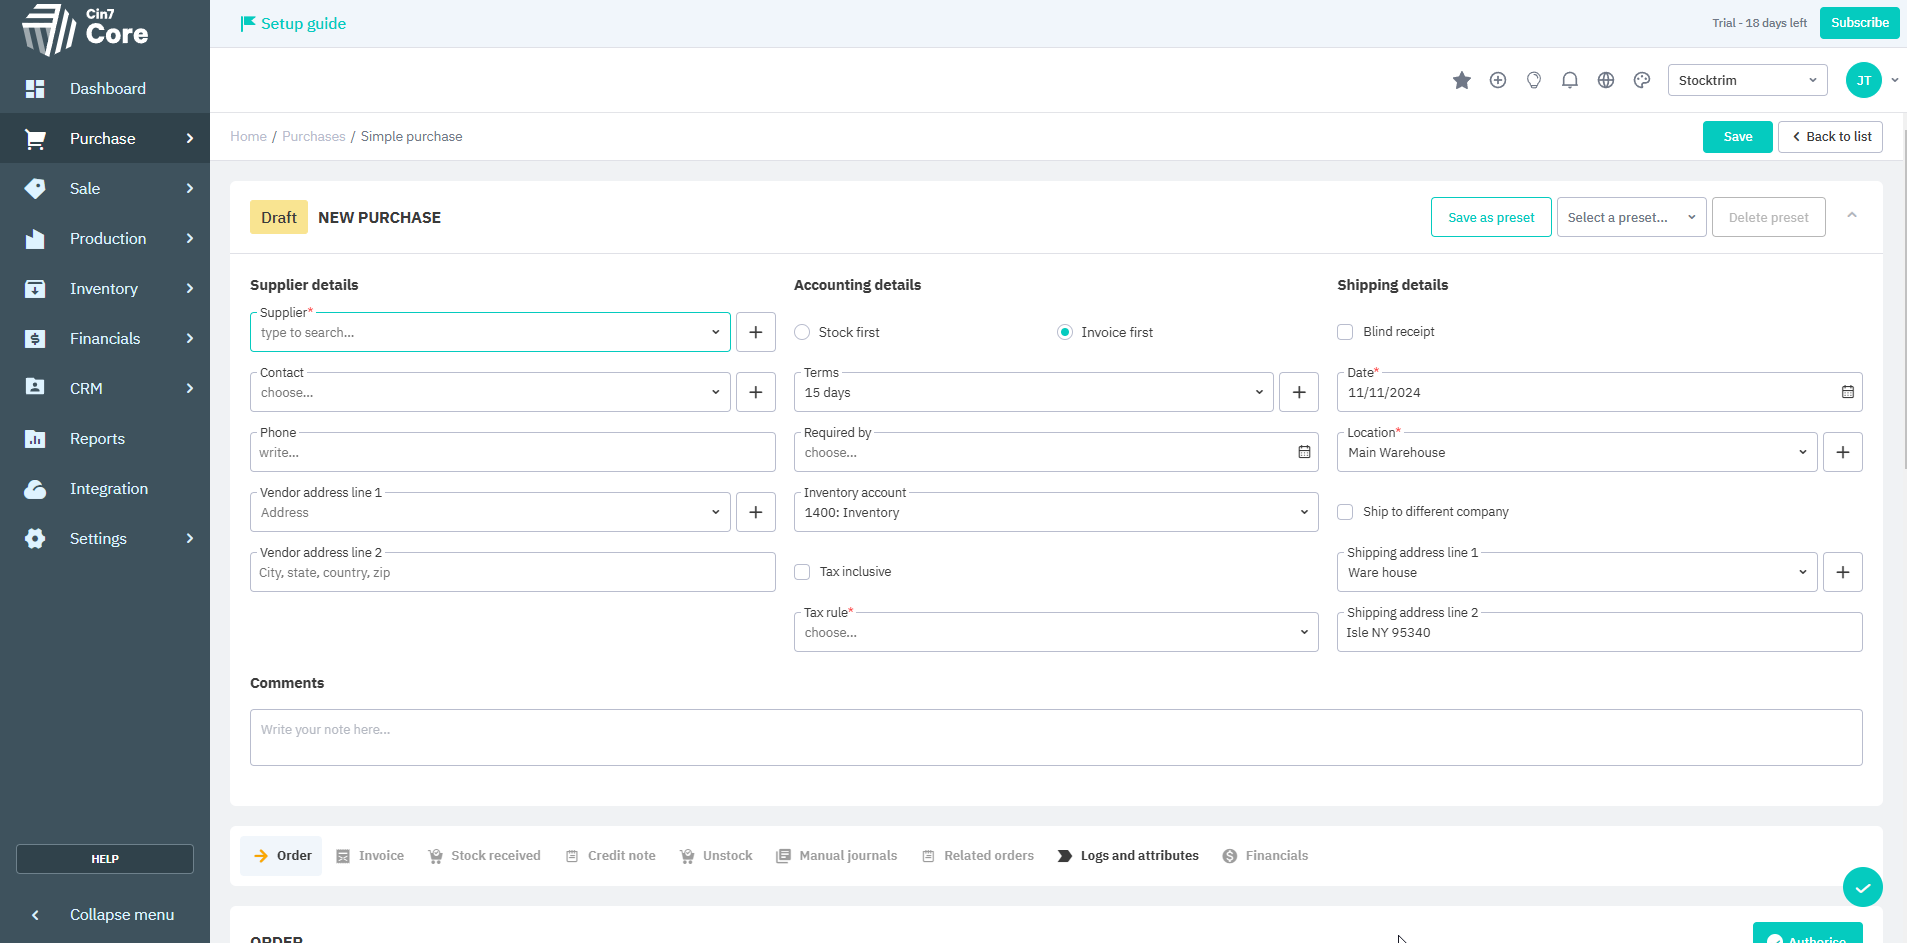The width and height of the screenshot is (1907, 943).
Task: Click the favorites star icon
Action: (1461, 80)
